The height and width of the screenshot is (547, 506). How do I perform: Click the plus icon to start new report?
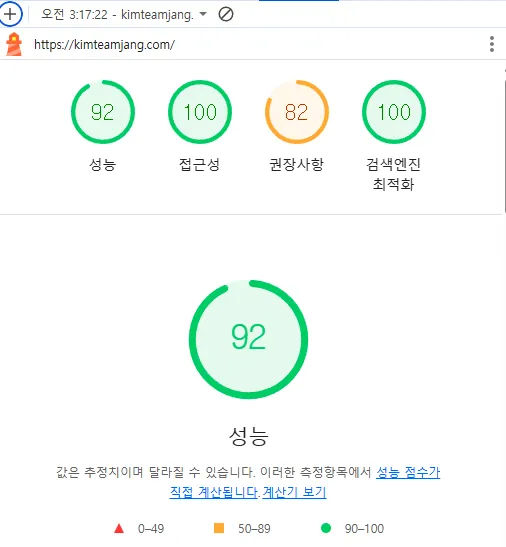click(10, 14)
